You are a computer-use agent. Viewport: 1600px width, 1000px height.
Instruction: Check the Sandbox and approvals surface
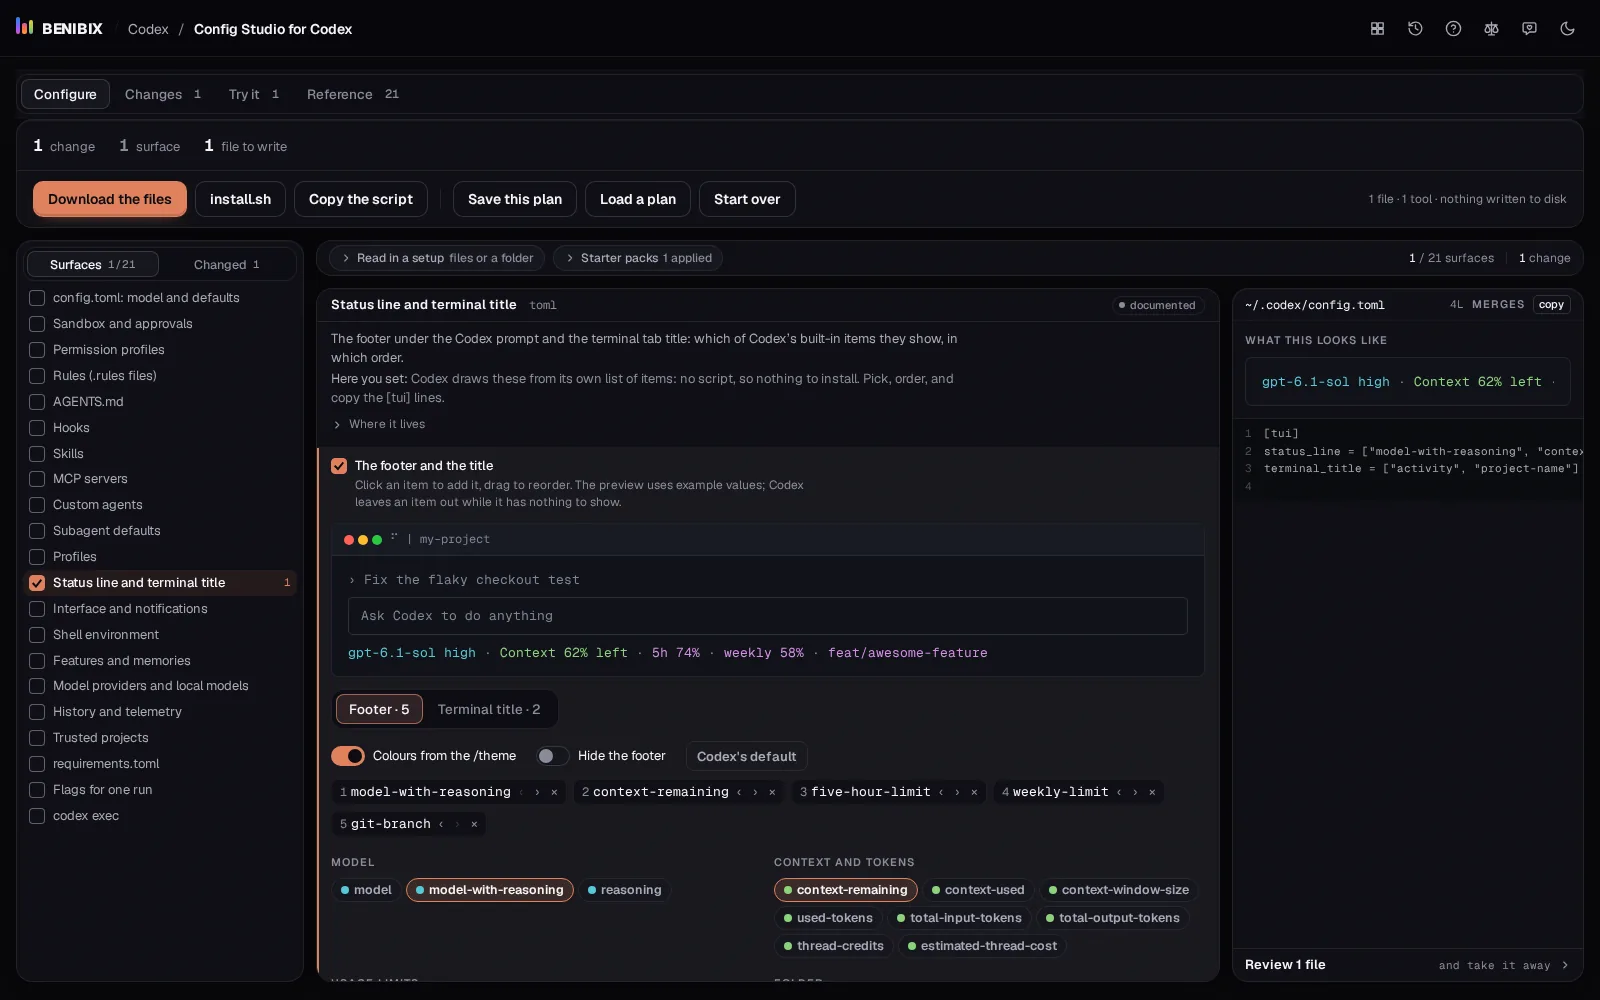pos(37,324)
